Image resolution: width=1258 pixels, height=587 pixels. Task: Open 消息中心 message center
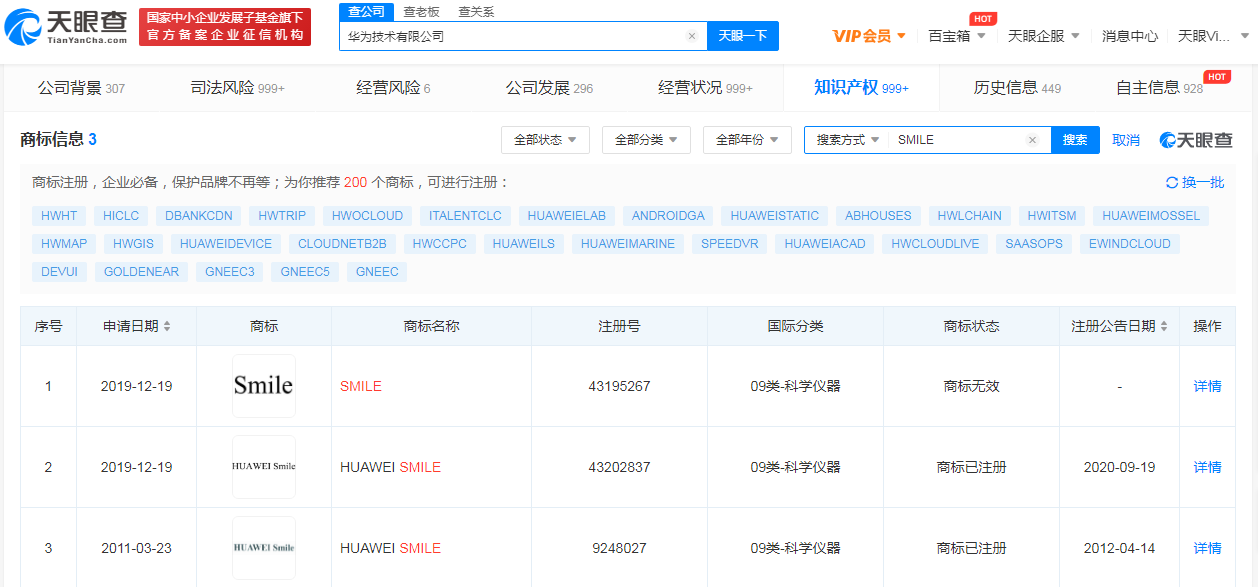[x=1130, y=36]
